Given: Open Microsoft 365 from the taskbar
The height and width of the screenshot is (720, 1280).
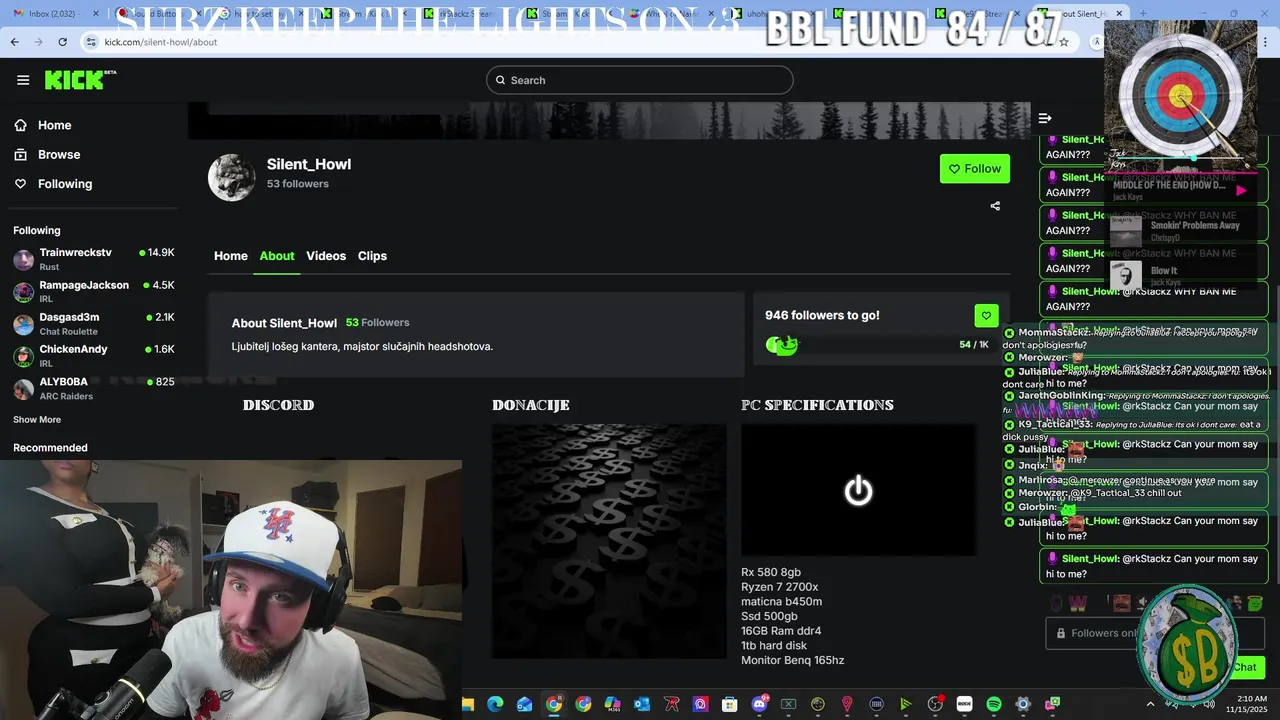Looking at the screenshot, I should [612, 704].
